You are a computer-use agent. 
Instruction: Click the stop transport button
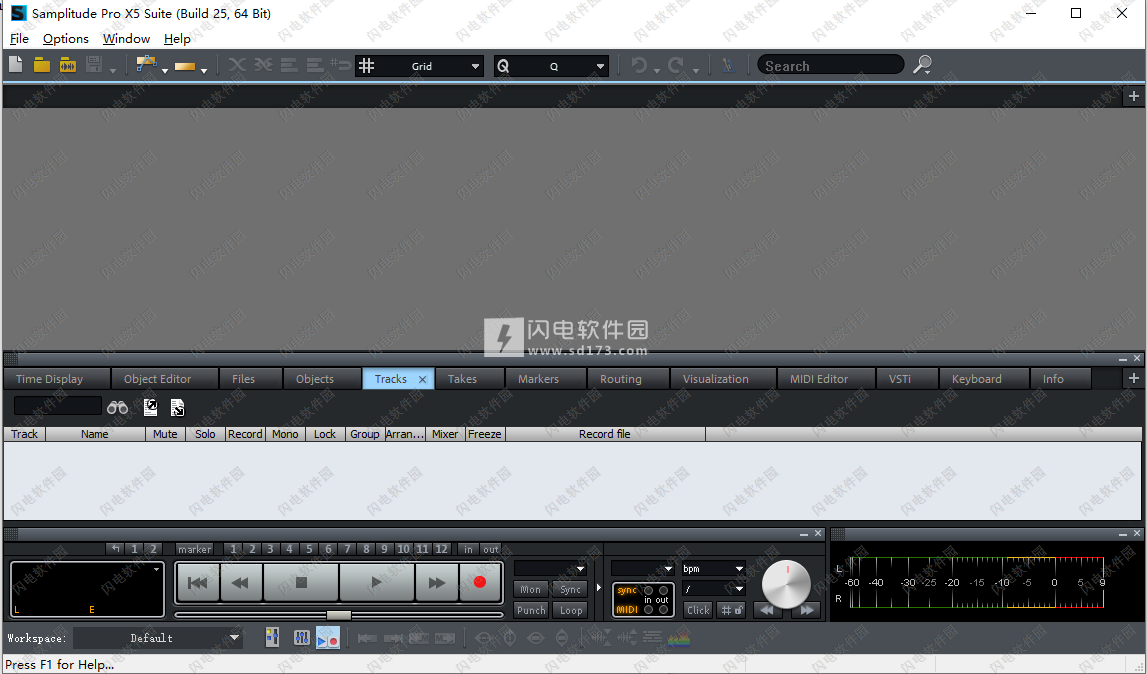(x=301, y=583)
